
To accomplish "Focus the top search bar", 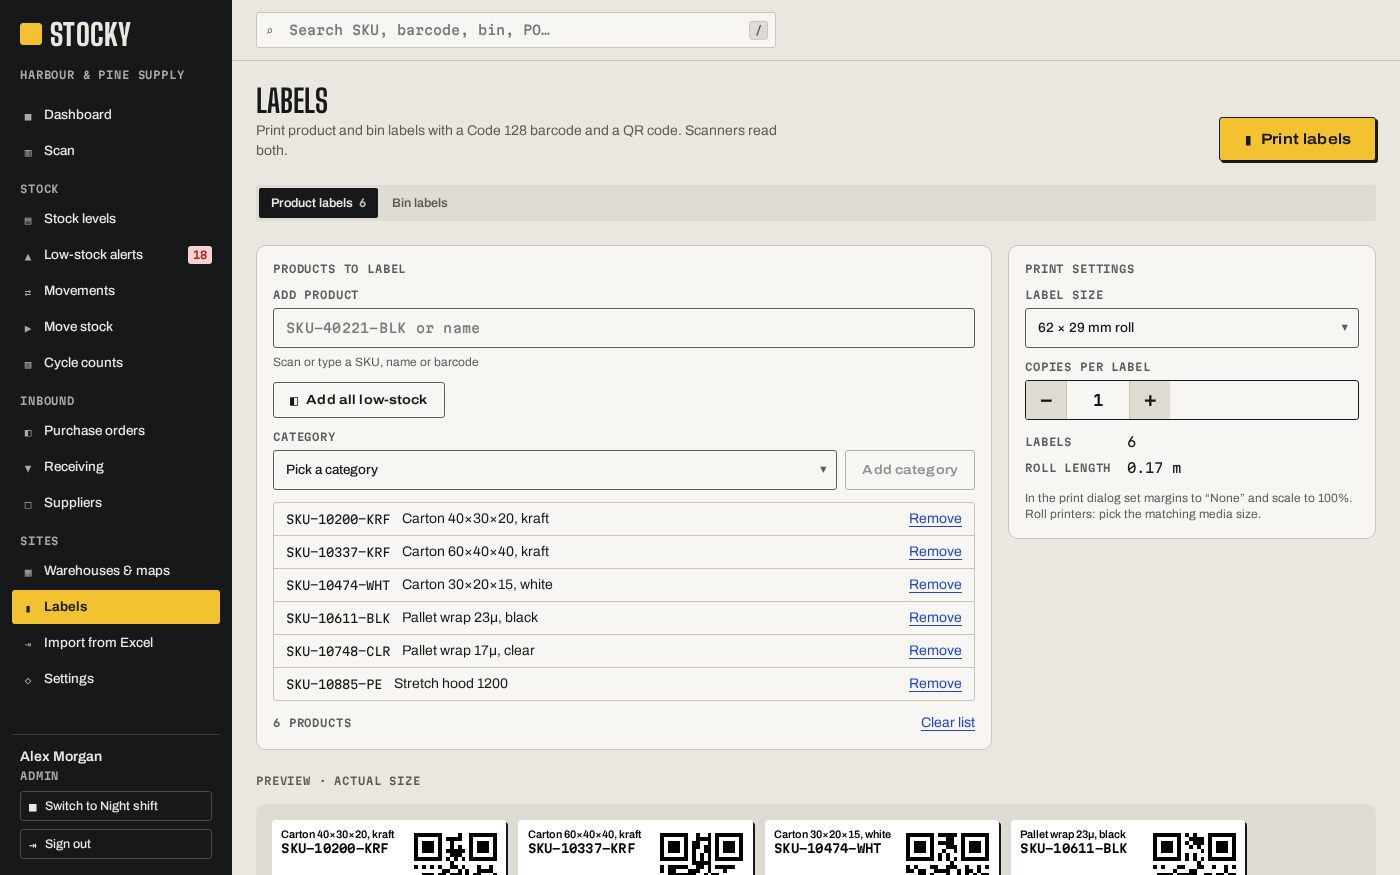I will [x=516, y=30].
